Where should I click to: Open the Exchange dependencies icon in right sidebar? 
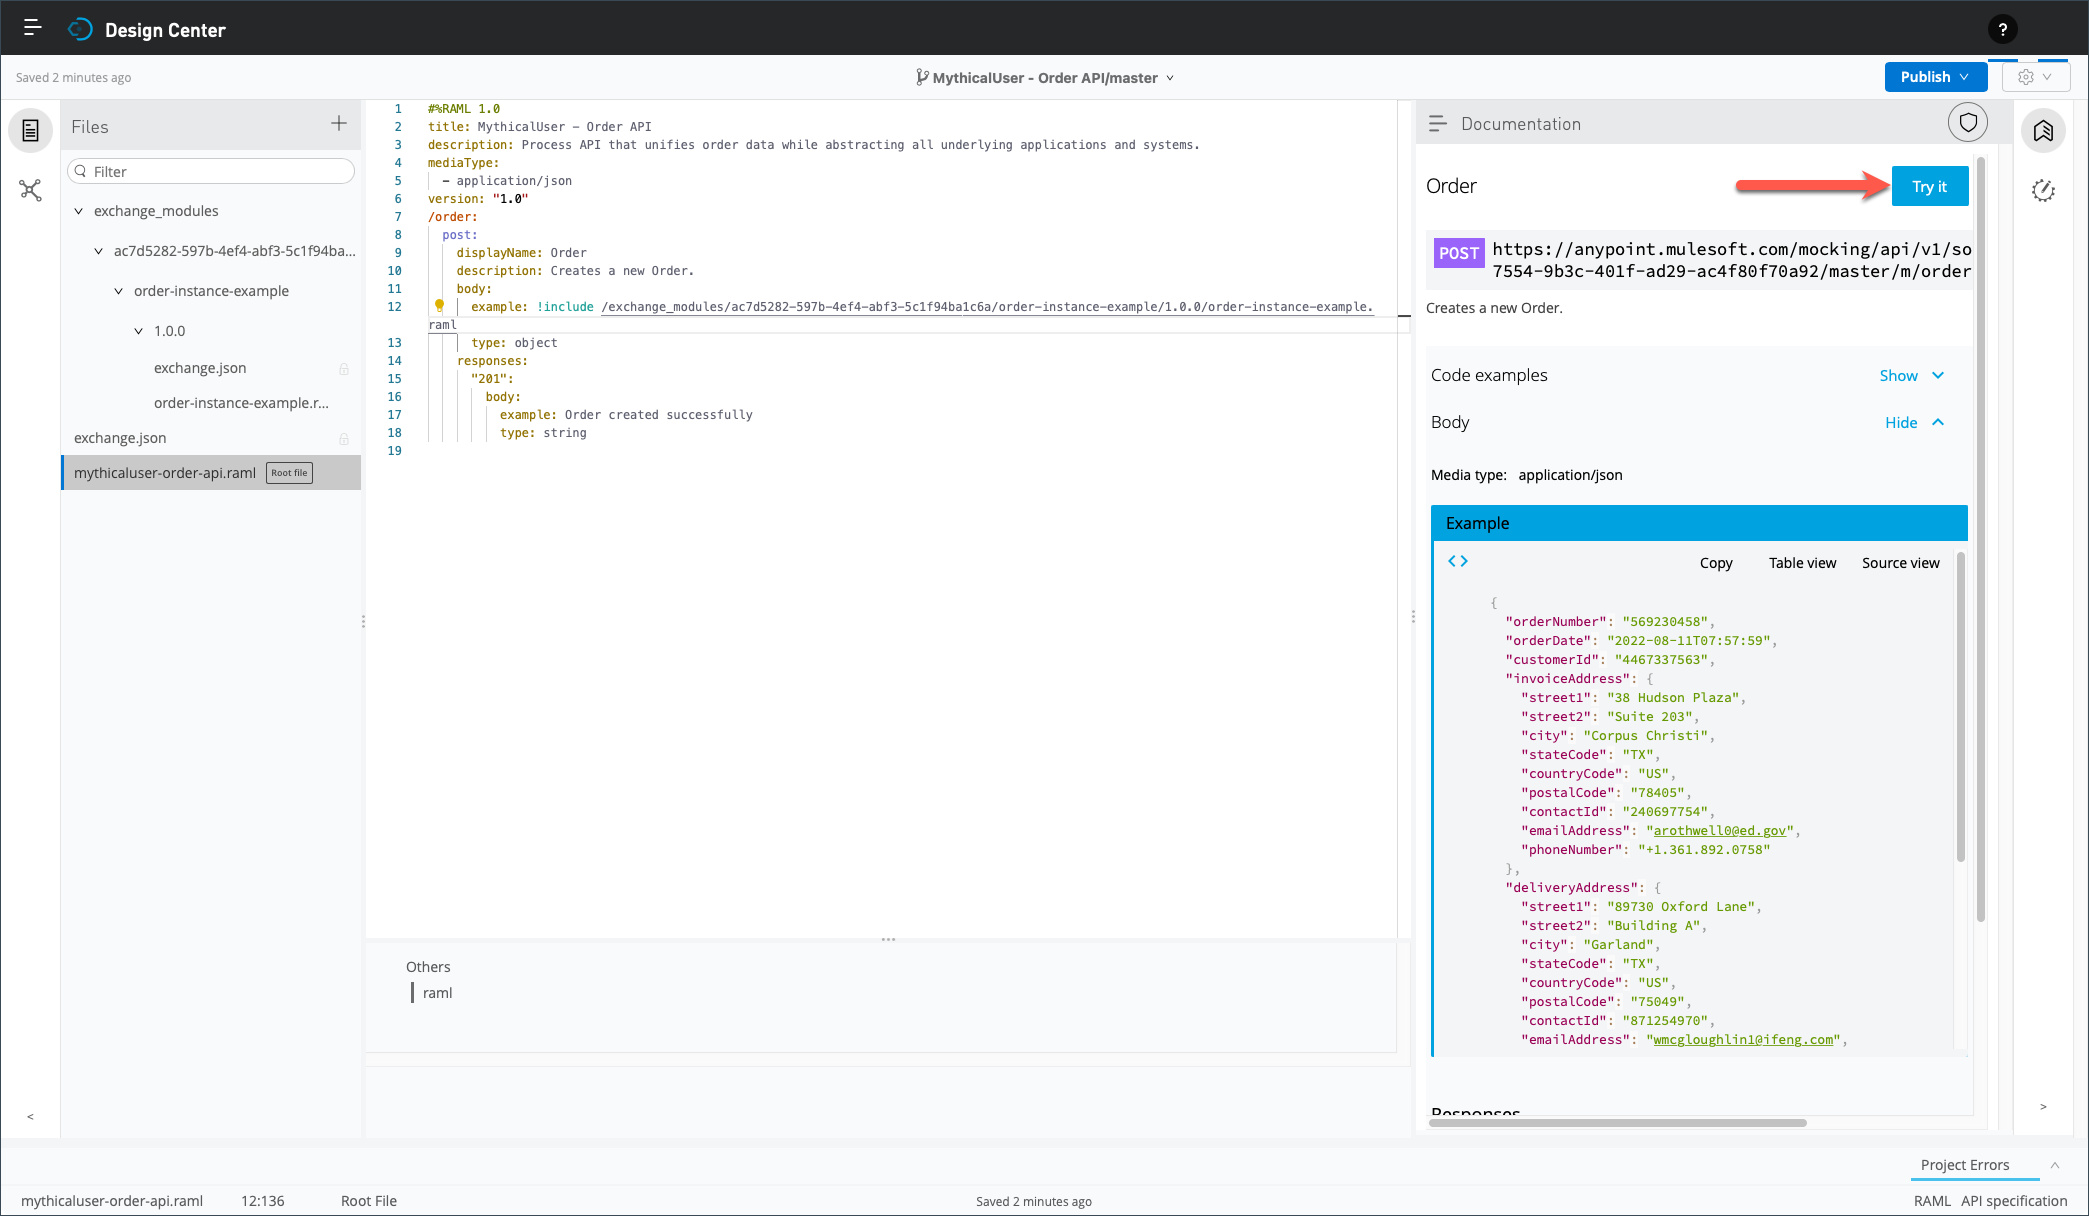click(2043, 131)
